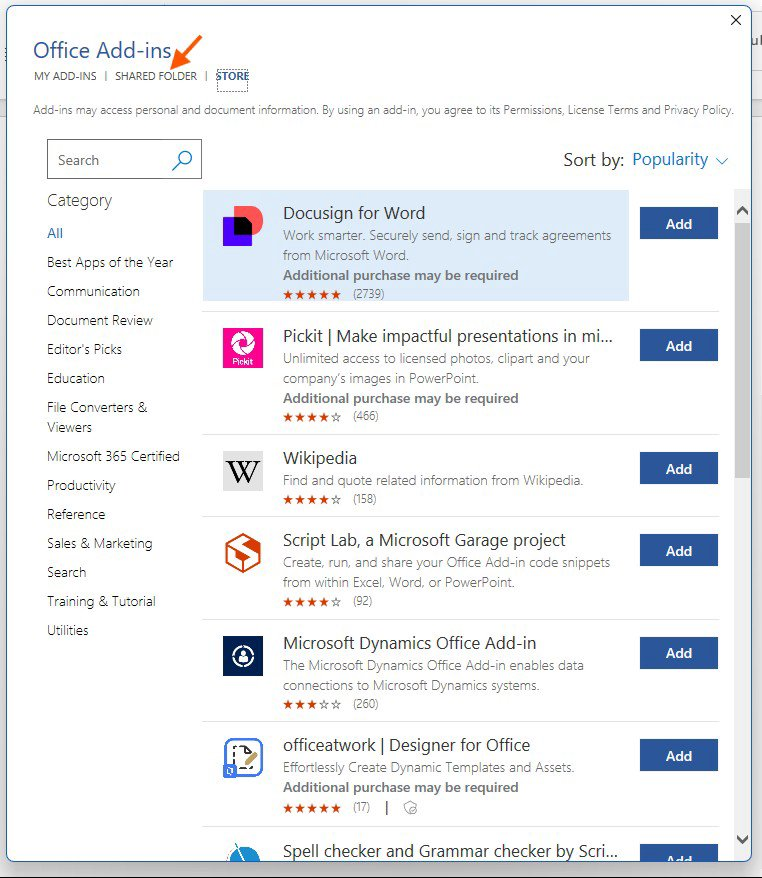This screenshot has height=878, width=762.
Task: Filter by Best Apps of the Year
Action: (x=110, y=262)
